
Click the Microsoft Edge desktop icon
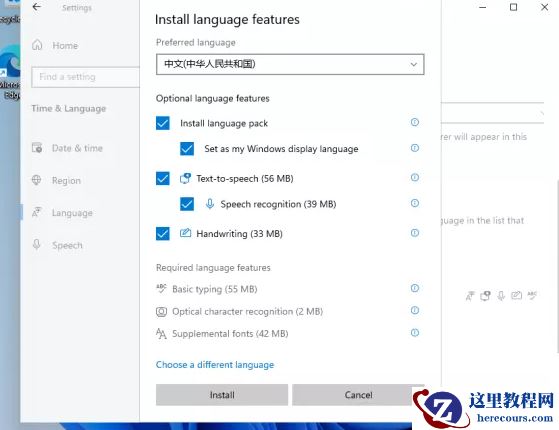10,71
